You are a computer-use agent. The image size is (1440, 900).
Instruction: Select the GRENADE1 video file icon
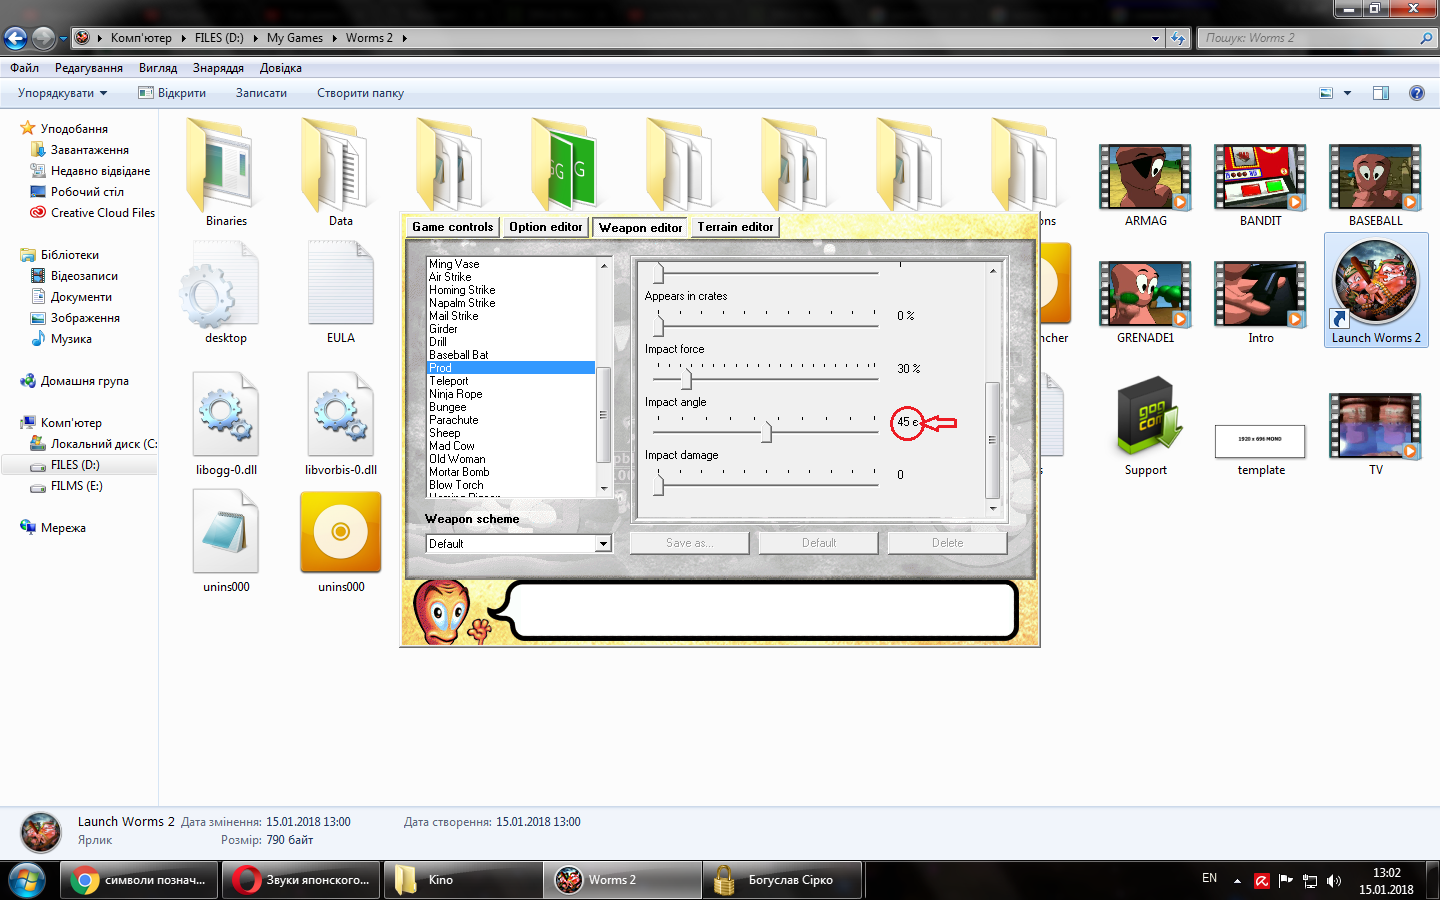[1146, 294]
